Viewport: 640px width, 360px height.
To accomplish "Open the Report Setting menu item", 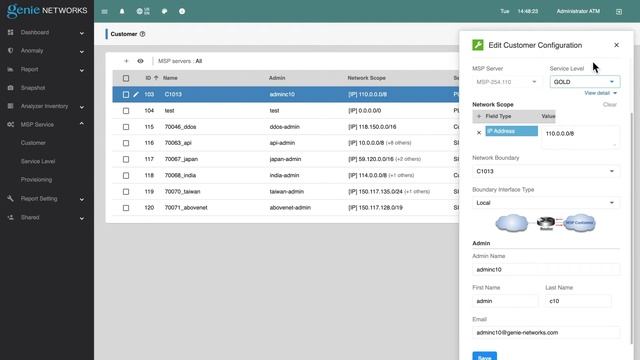I will point(39,198).
